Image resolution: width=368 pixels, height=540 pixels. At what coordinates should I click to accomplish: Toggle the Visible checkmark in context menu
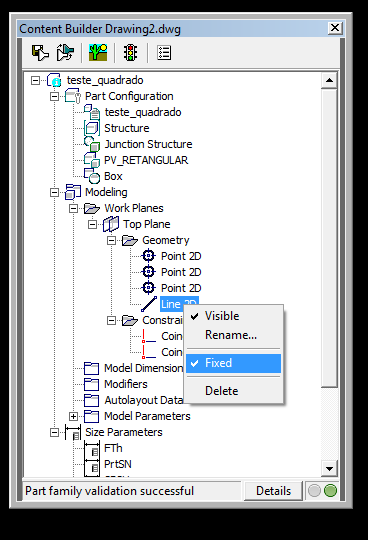pos(195,316)
